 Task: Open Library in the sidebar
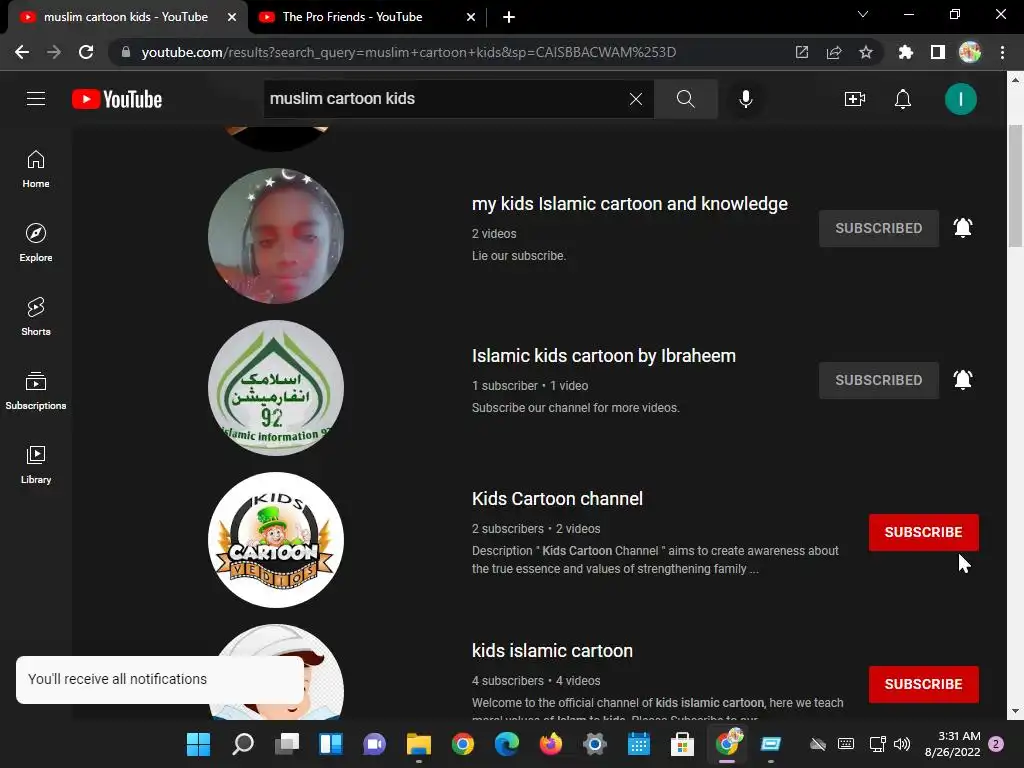tap(36, 464)
